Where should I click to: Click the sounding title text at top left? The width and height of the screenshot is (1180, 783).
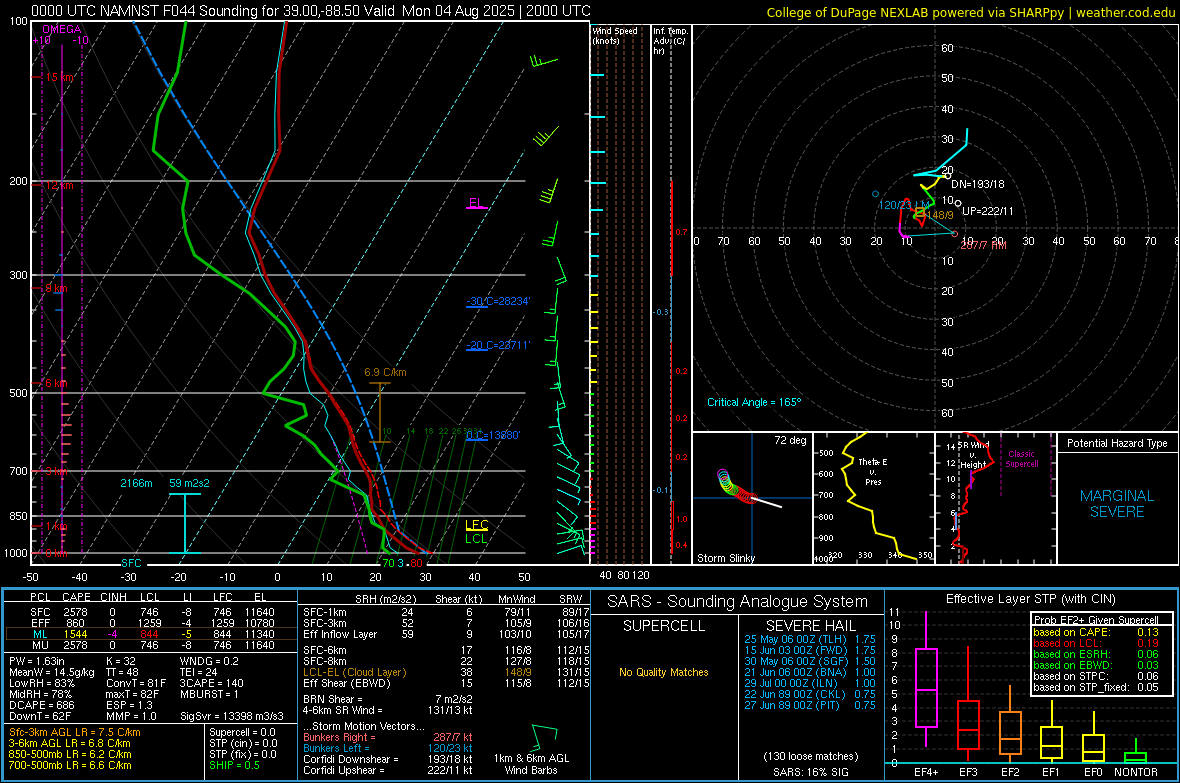[x=311, y=11]
